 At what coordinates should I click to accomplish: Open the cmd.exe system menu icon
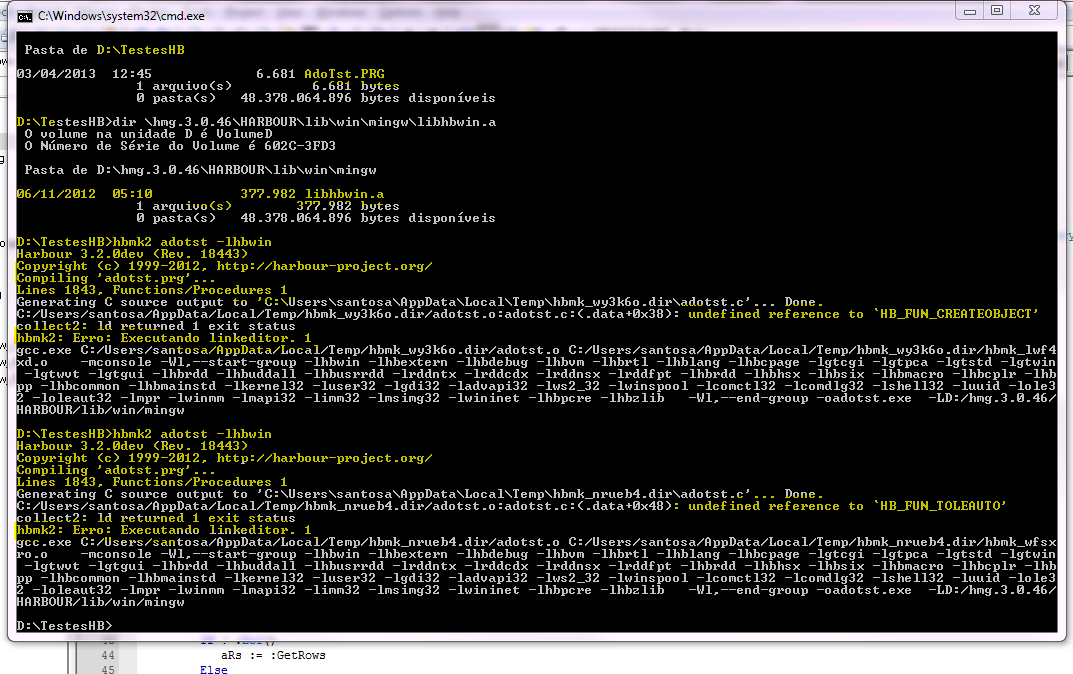24,17
